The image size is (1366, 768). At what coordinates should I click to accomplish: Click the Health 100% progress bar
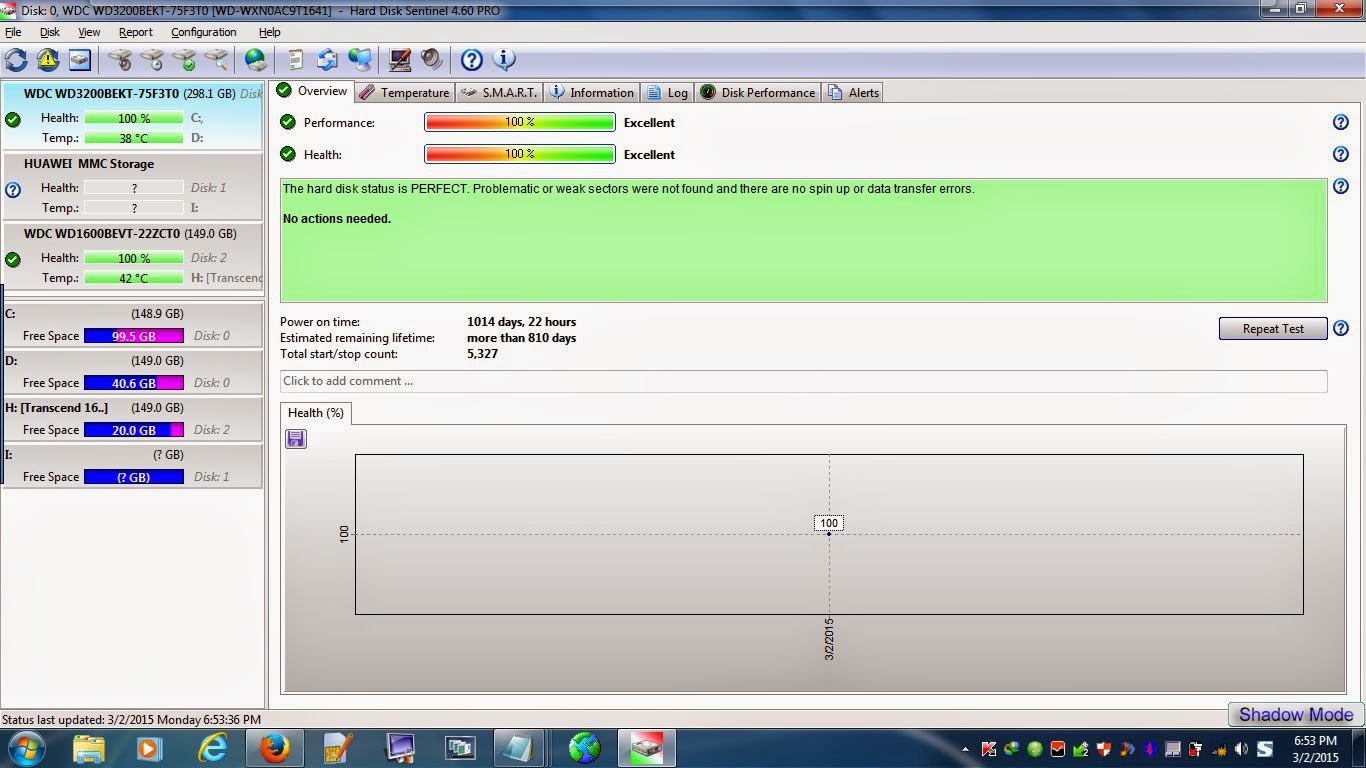pyautogui.click(x=520, y=154)
